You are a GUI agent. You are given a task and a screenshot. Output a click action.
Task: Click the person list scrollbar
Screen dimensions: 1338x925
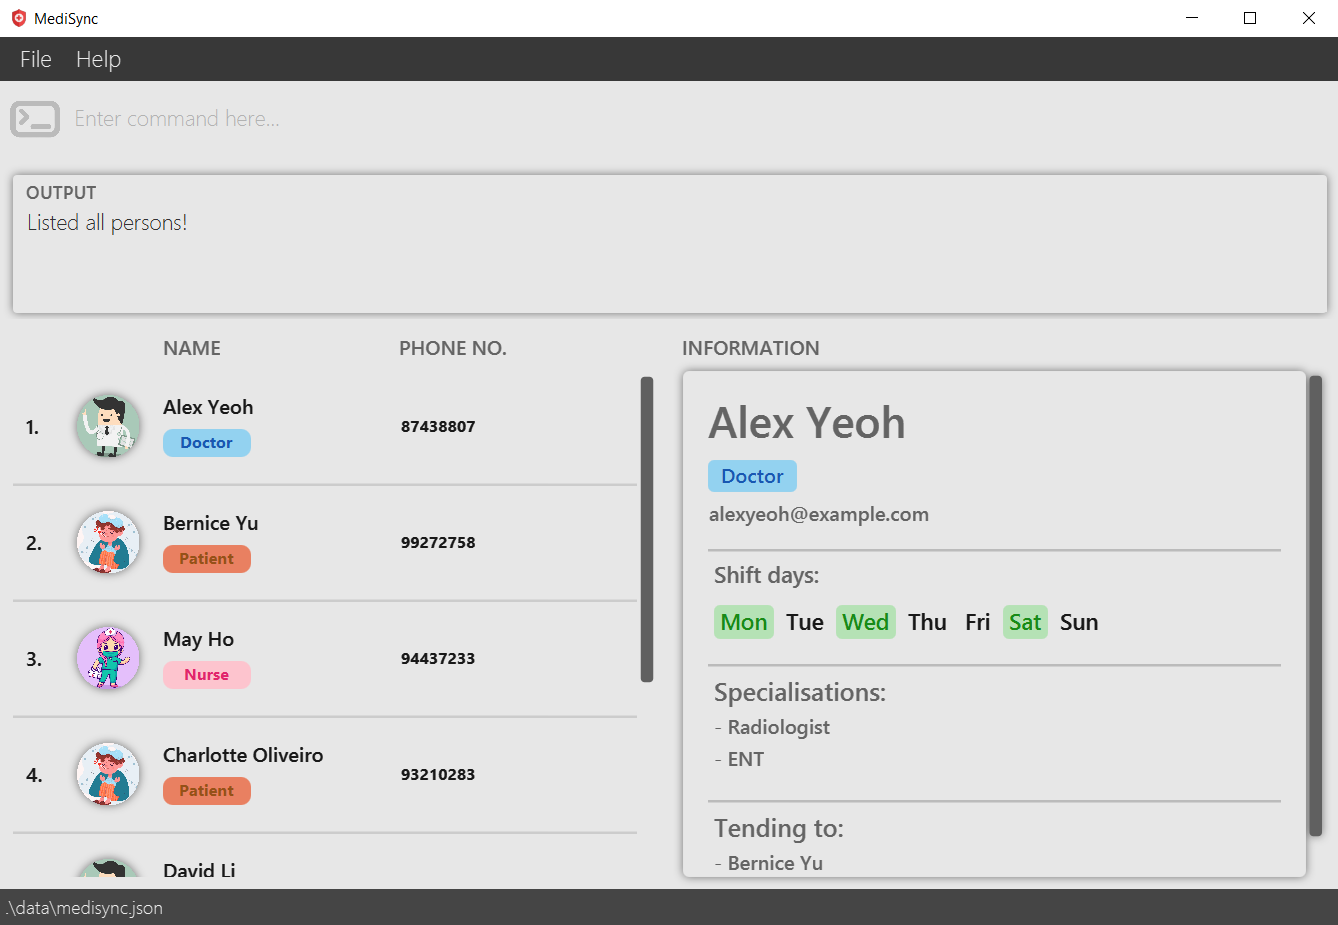[647, 530]
